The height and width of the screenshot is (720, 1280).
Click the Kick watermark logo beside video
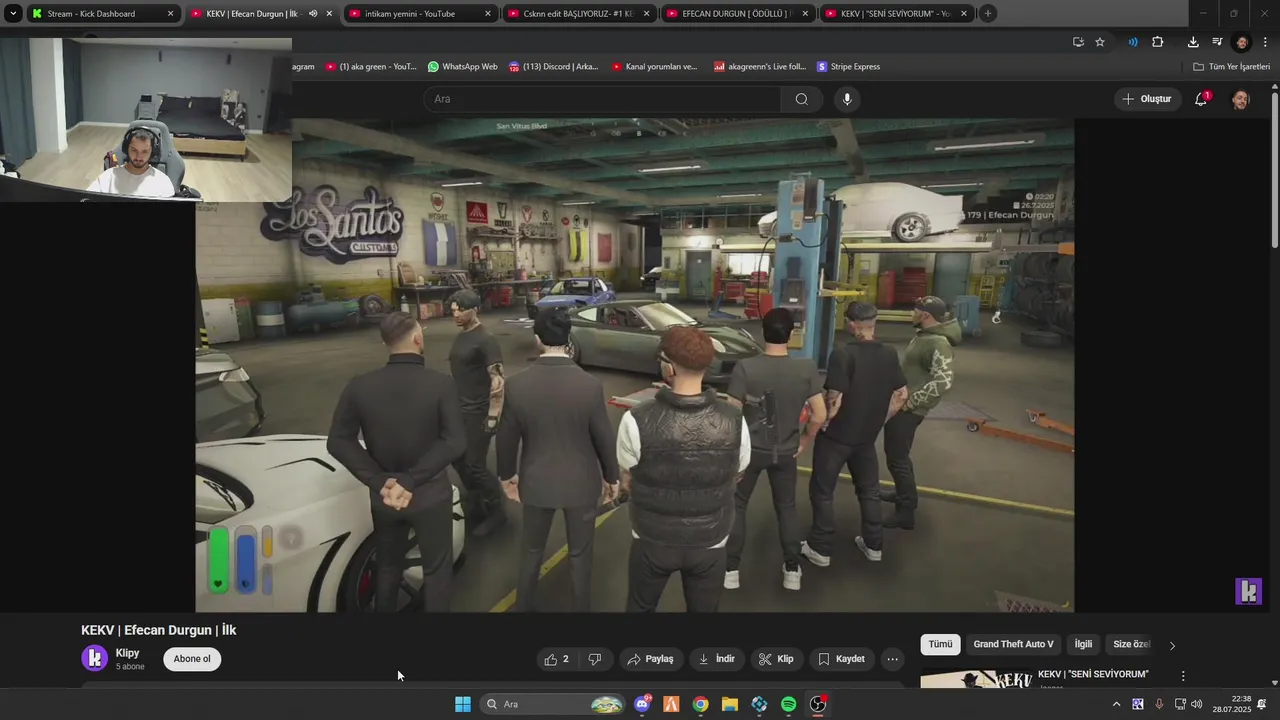click(x=1249, y=591)
